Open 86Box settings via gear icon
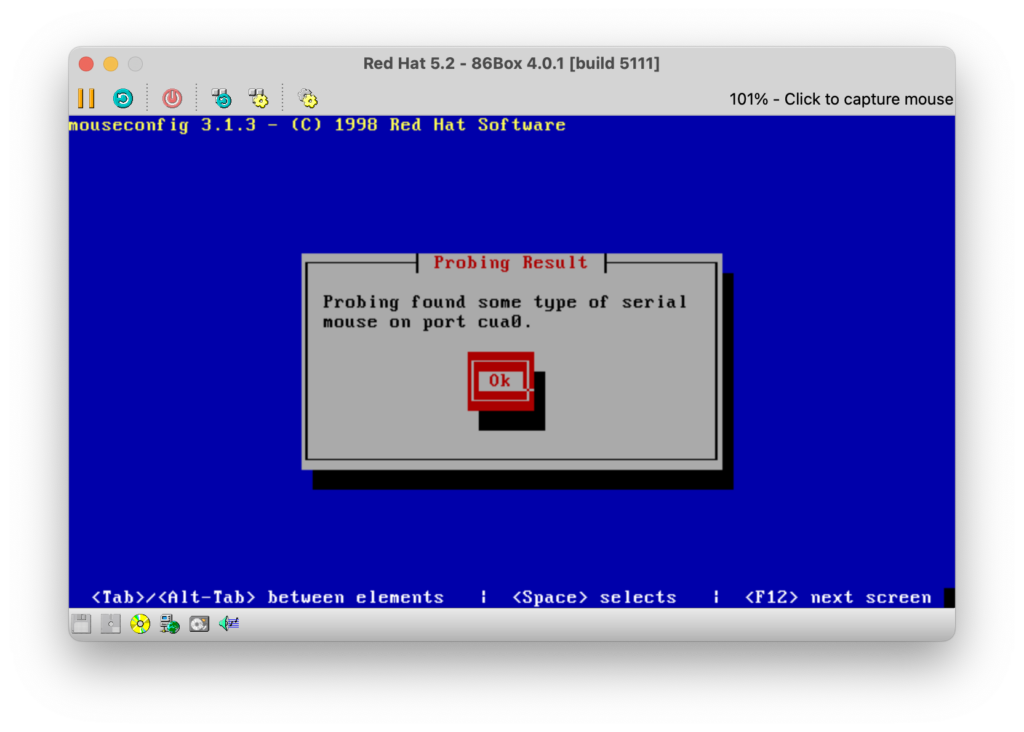Screen dimensions: 1024x732 tap(308, 98)
